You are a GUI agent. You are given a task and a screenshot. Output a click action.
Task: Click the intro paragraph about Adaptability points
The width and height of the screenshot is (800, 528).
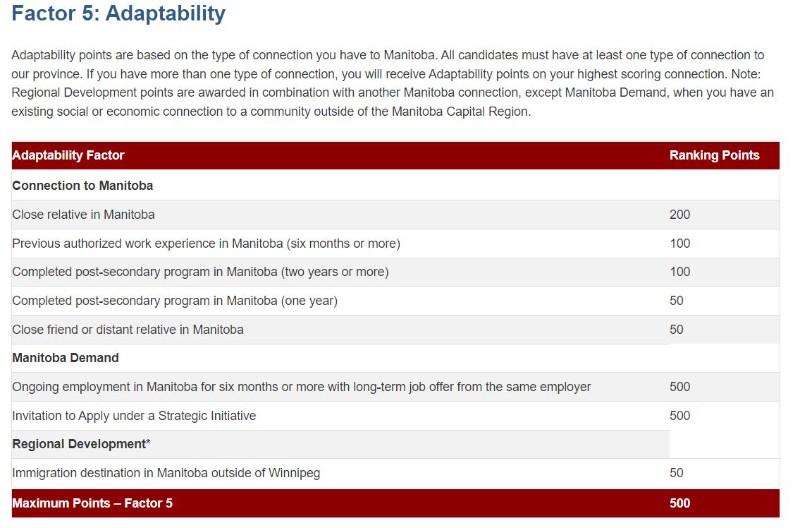393,83
